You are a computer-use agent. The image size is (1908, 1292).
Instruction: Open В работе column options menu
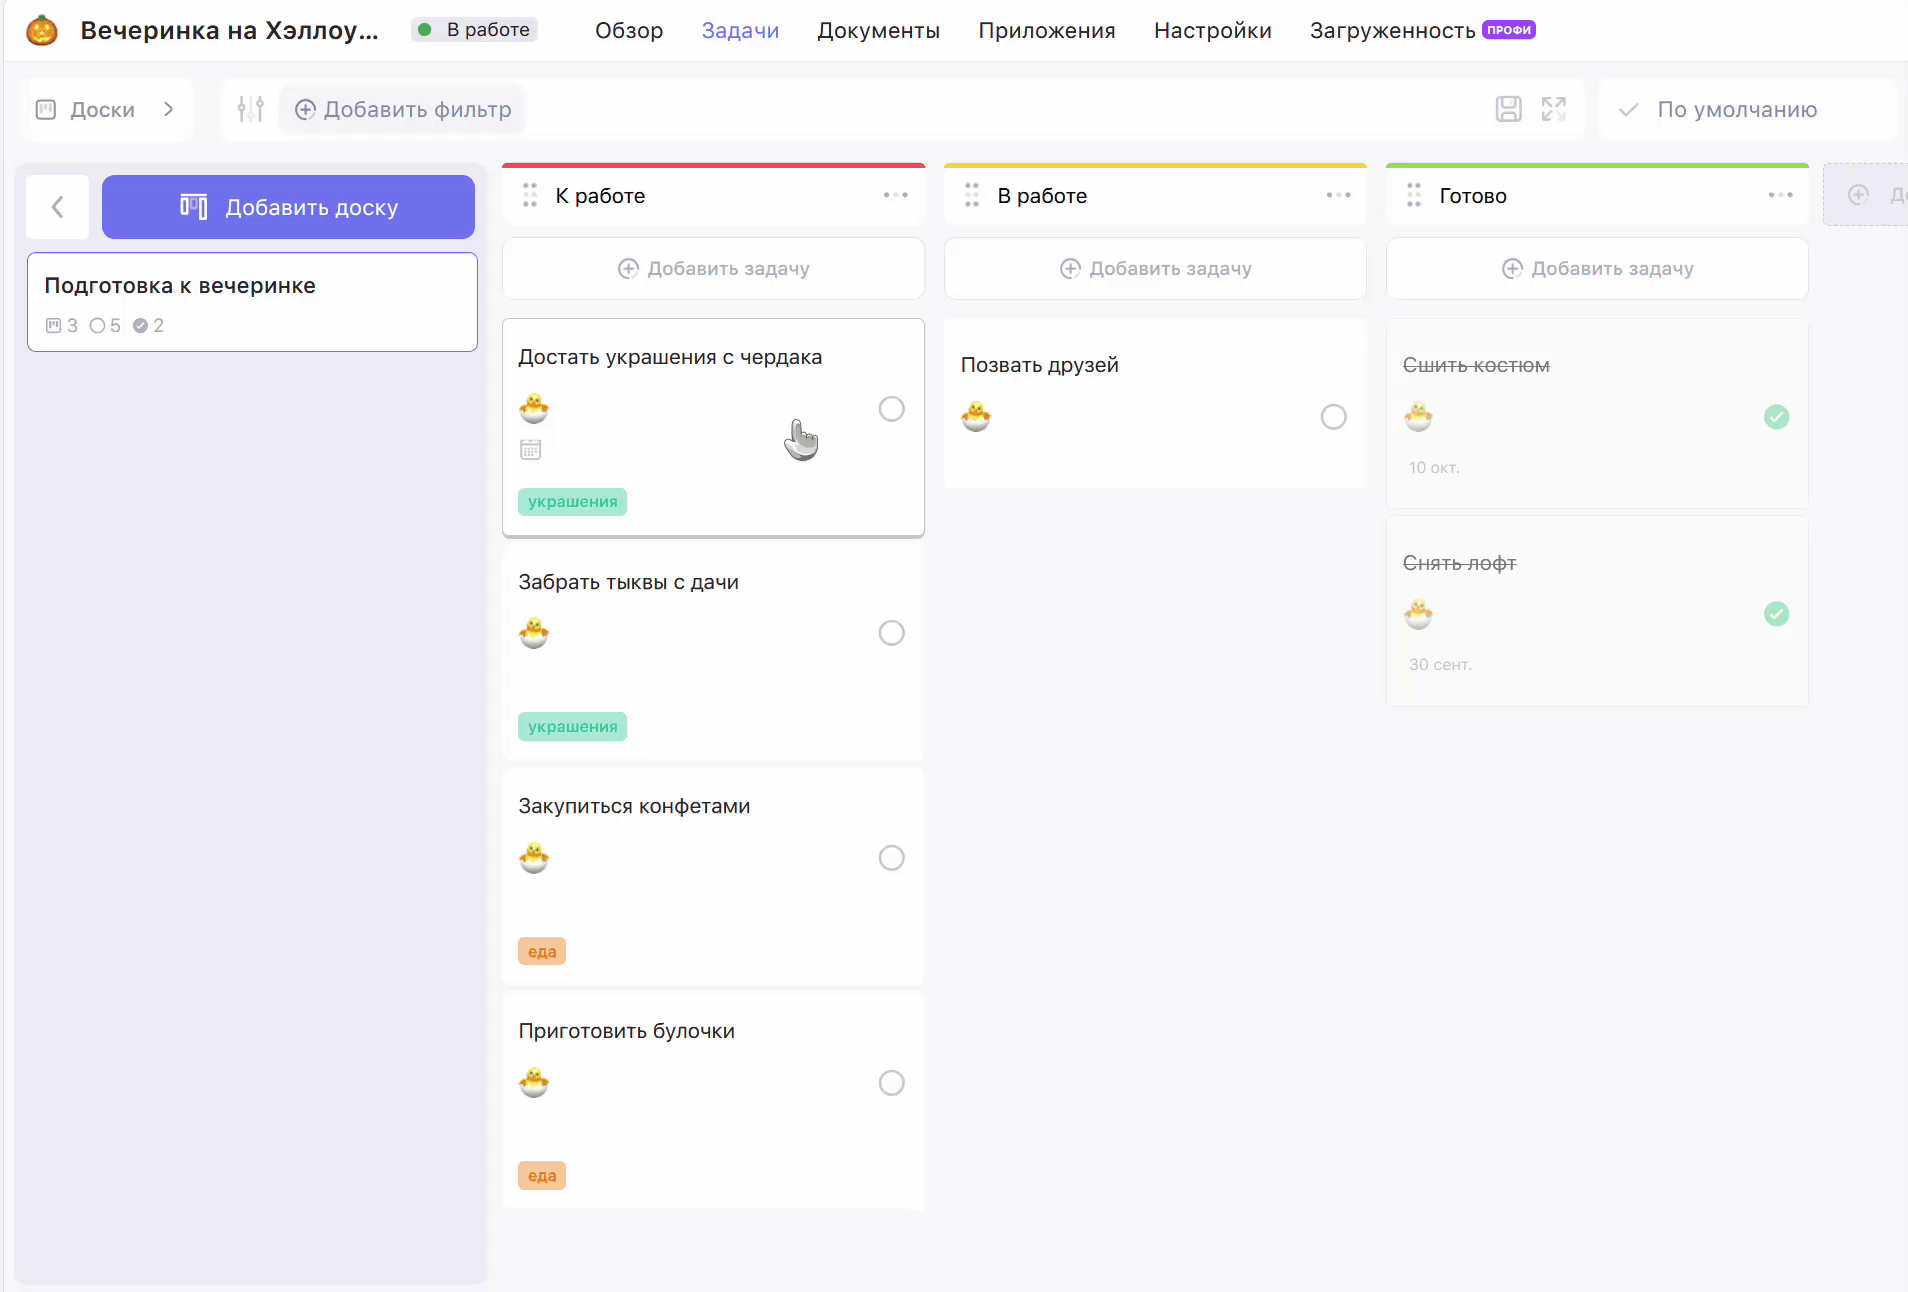pos(1339,195)
